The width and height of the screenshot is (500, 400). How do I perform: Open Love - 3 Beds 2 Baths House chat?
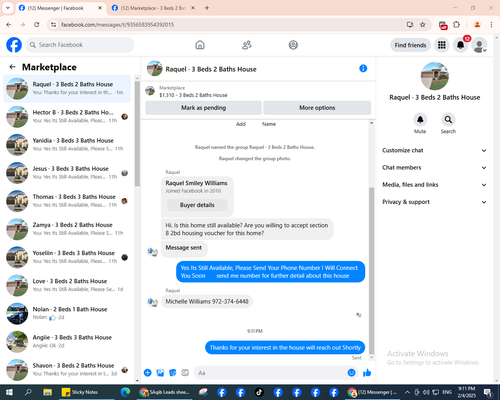coord(67,285)
